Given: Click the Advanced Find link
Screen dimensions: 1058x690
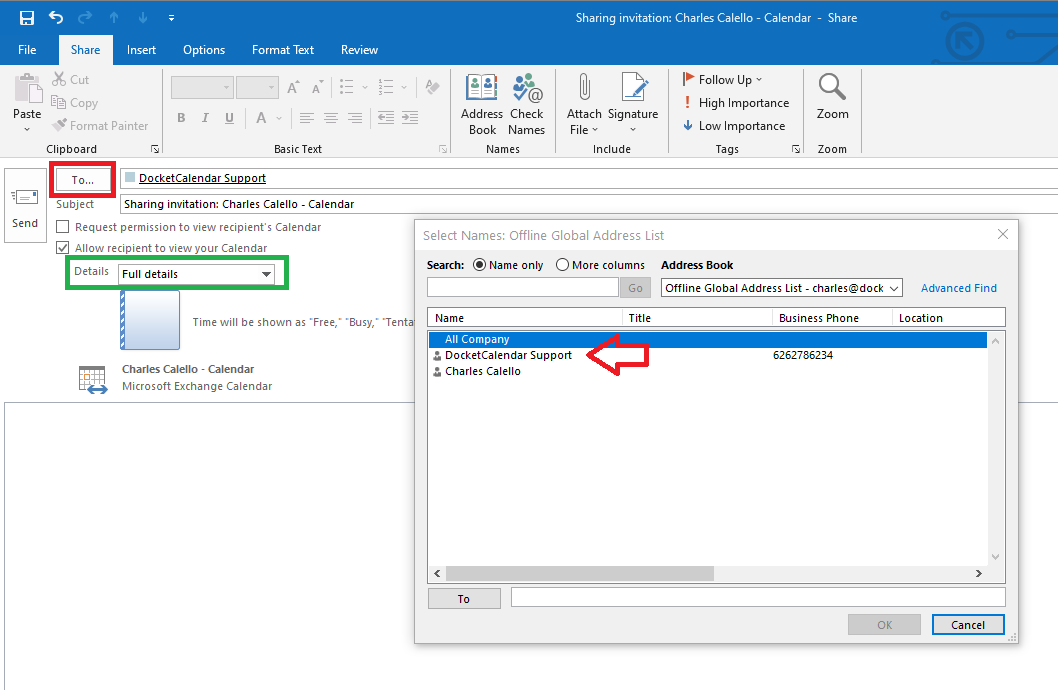Looking at the screenshot, I should 958,288.
